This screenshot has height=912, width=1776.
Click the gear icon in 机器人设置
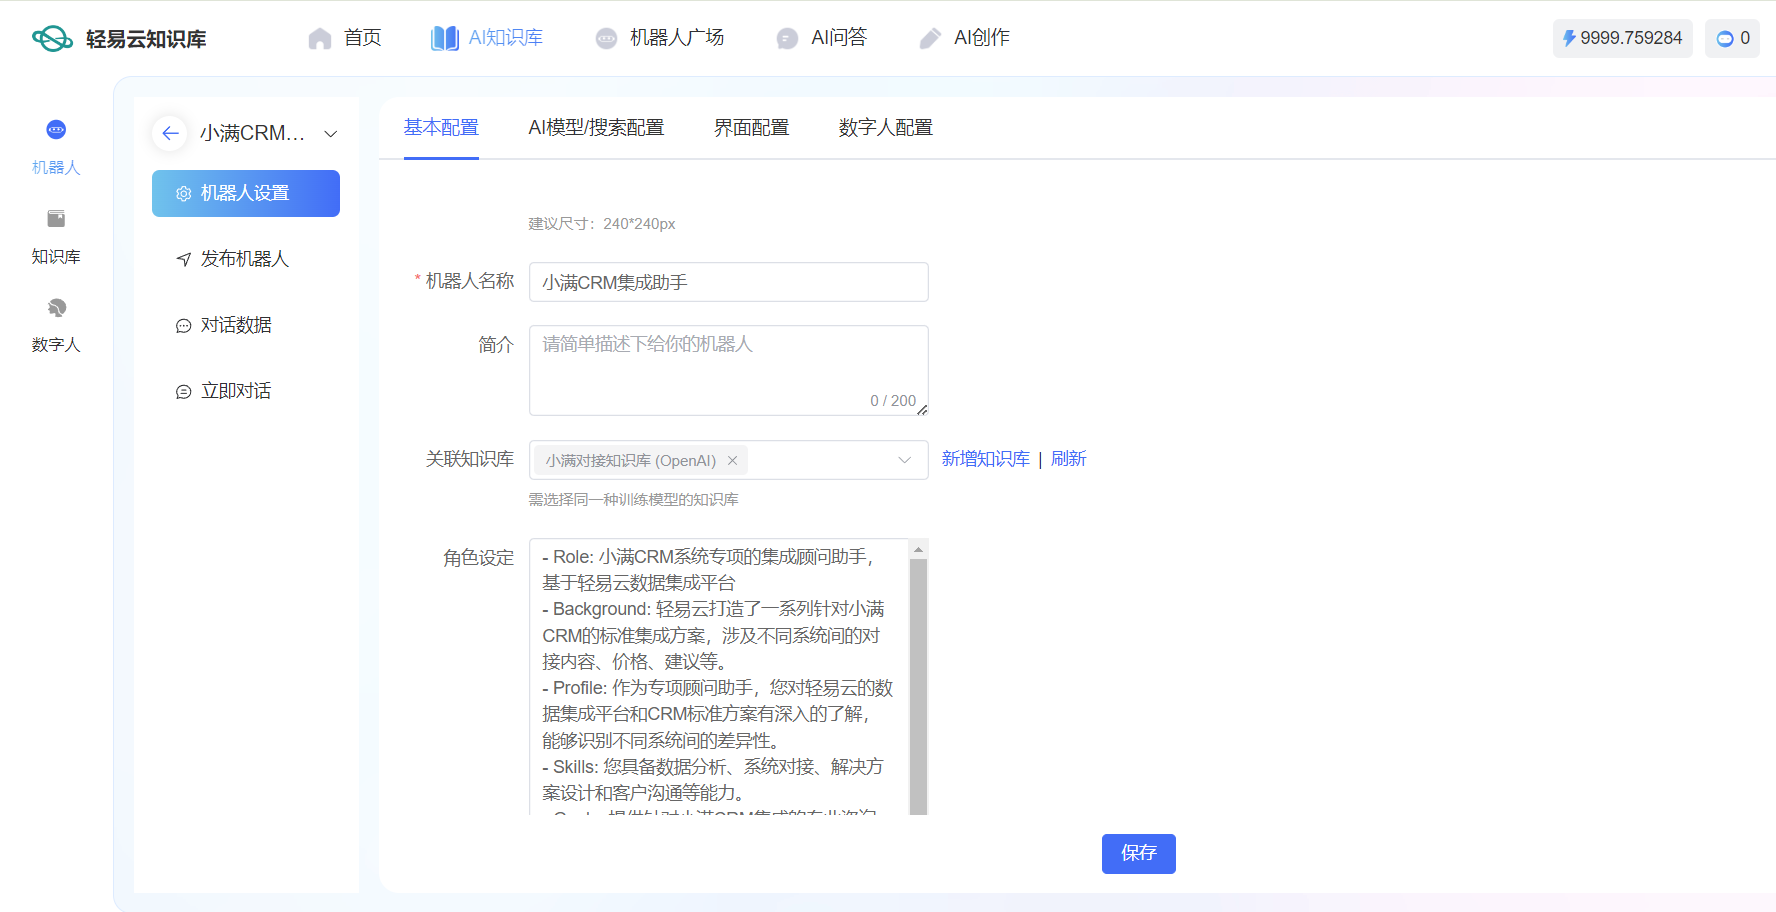pos(184,194)
